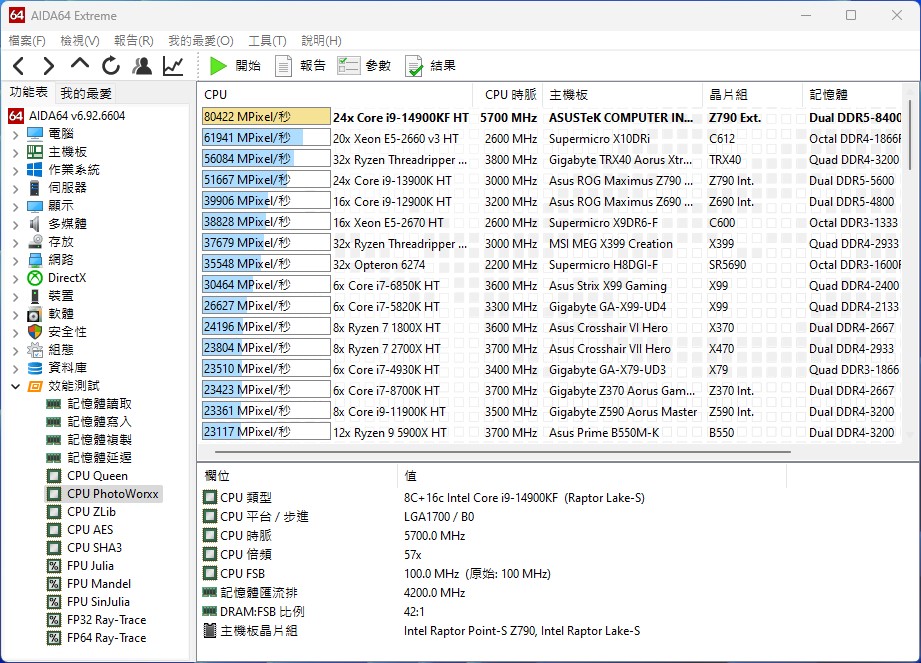921x663 pixels.
Task: Select CPU Queen benchmark in tree
Action: pyautogui.click(x=97, y=476)
